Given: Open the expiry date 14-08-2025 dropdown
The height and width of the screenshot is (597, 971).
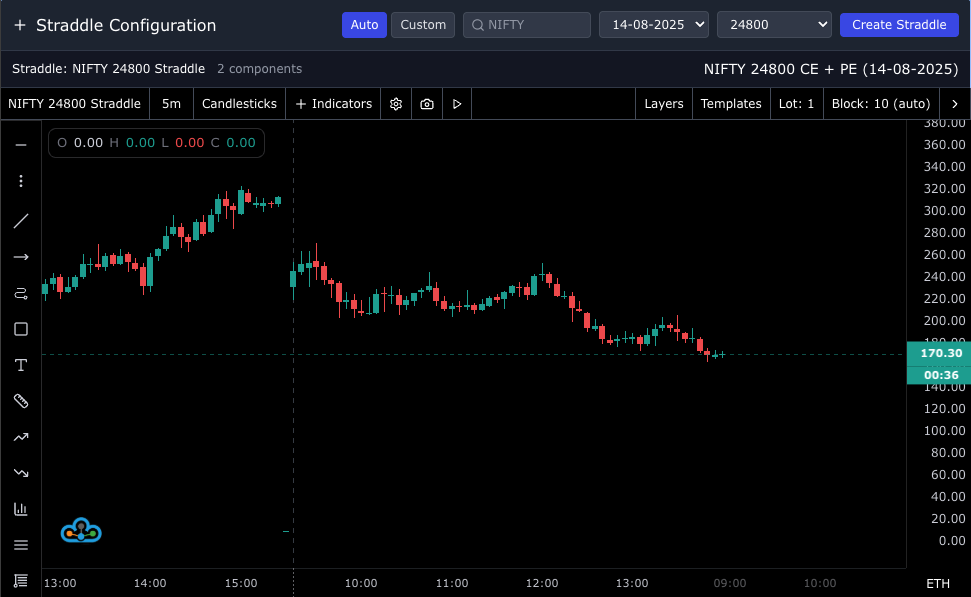Looking at the screenshot, I should click(654, 25).
